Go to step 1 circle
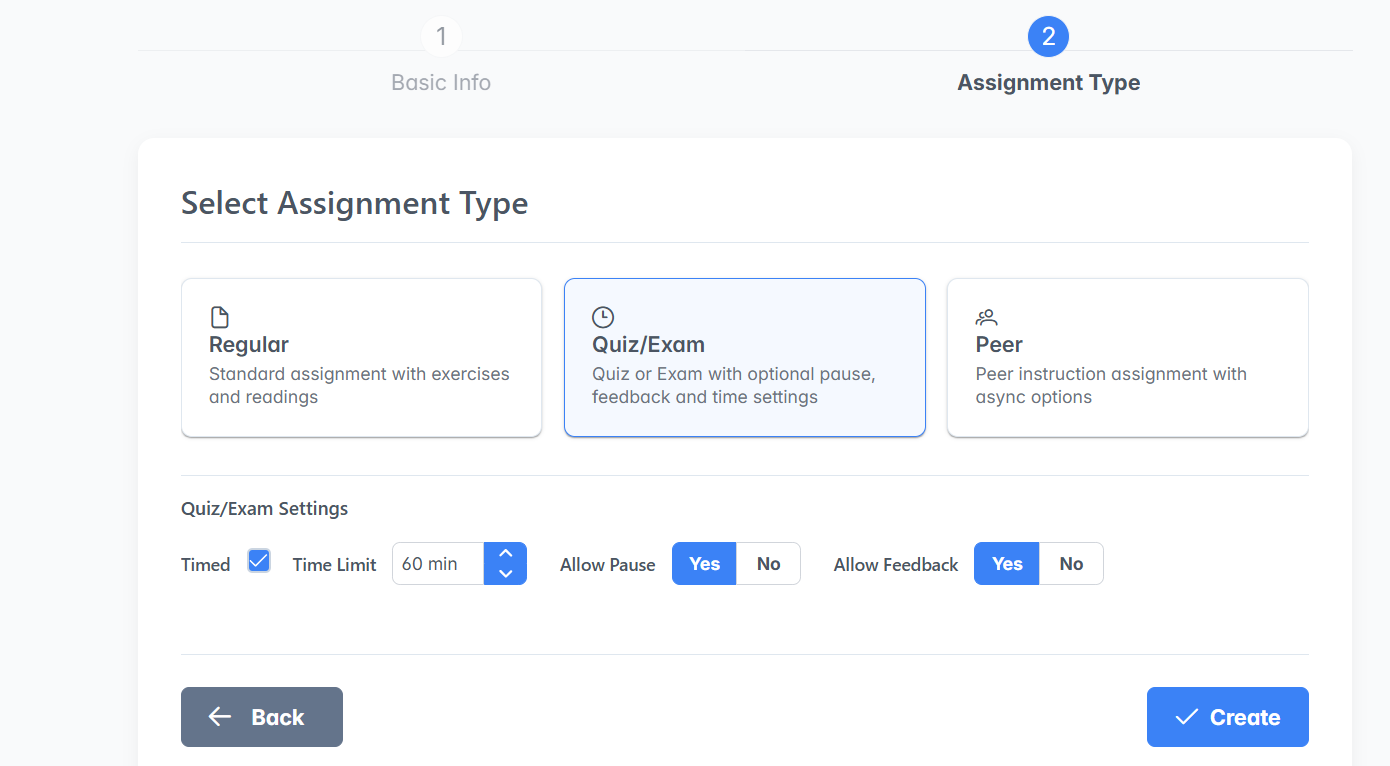 tap(441, 37)
